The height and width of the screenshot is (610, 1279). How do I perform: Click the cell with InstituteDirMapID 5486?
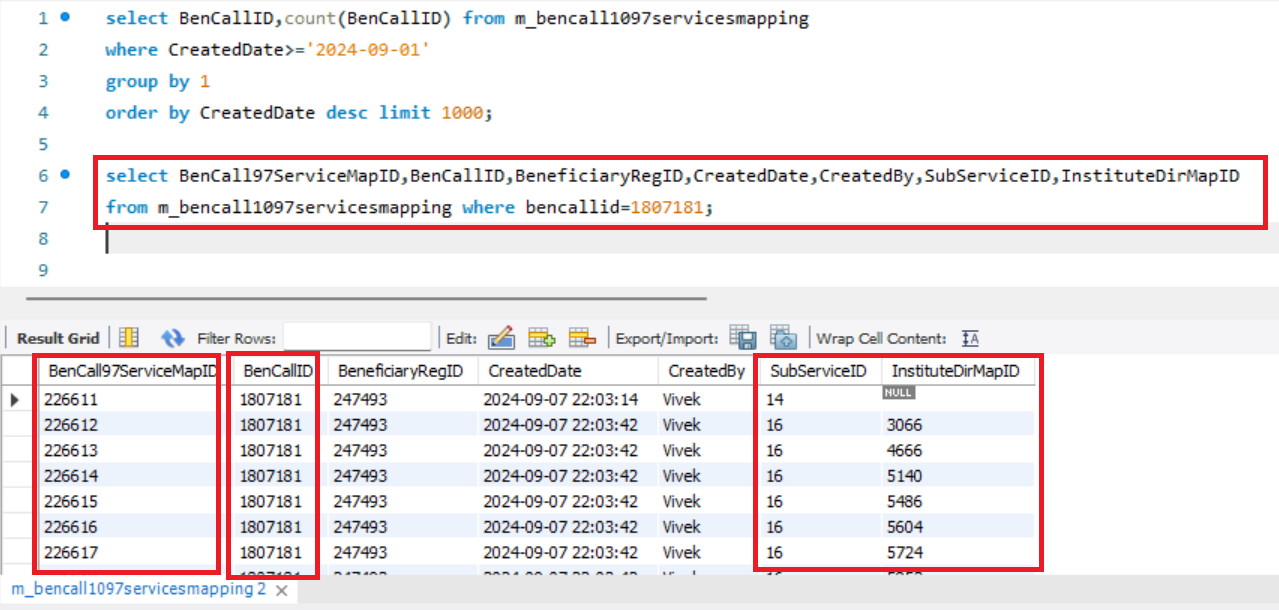pos(904,501)
